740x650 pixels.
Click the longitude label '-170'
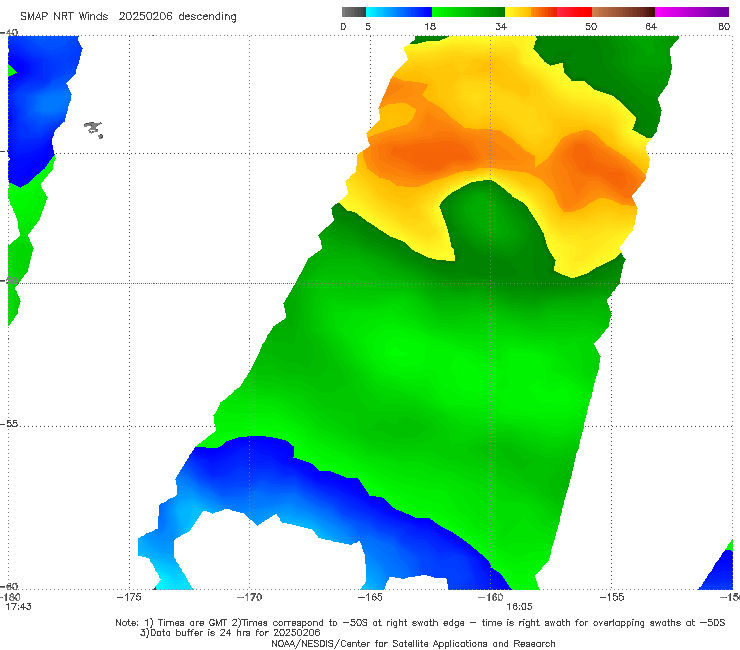249,597
